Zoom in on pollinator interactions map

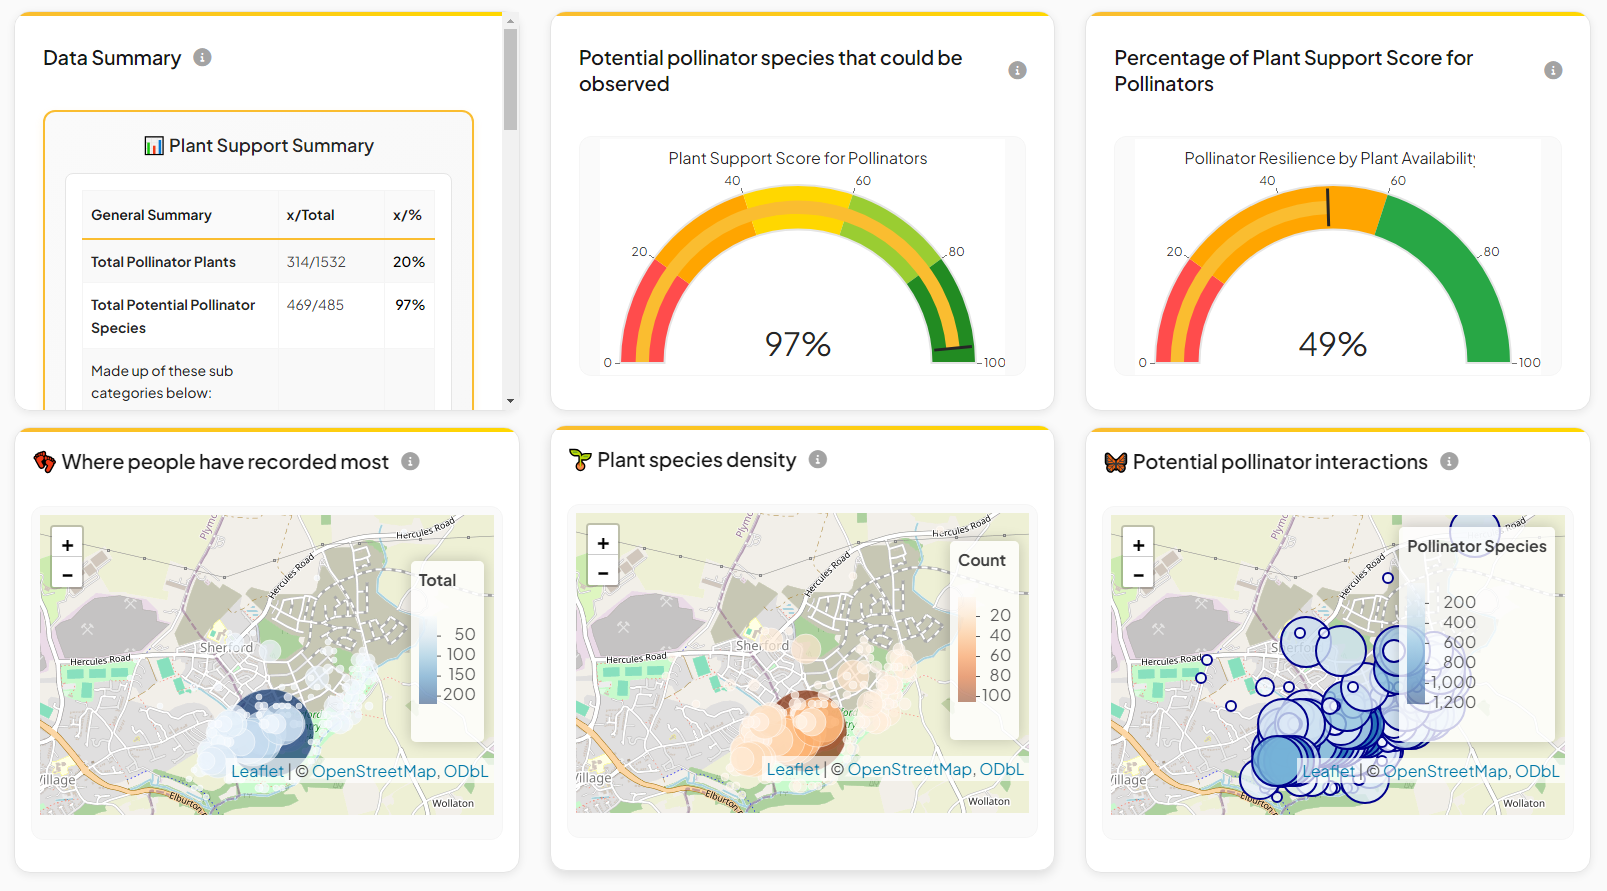coord(1138,545)
